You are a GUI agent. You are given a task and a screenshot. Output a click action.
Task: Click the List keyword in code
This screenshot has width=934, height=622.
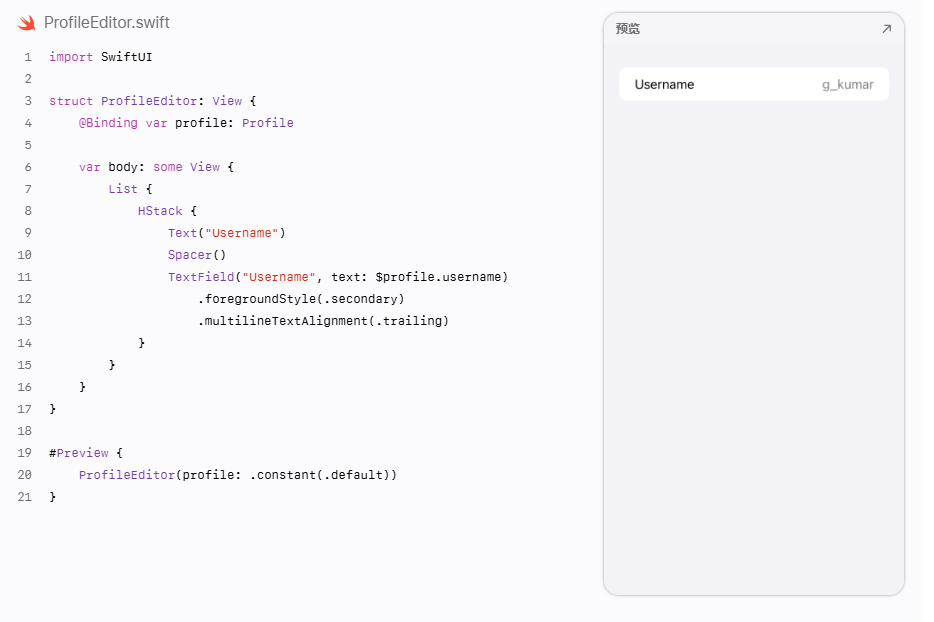click(123, 189)
